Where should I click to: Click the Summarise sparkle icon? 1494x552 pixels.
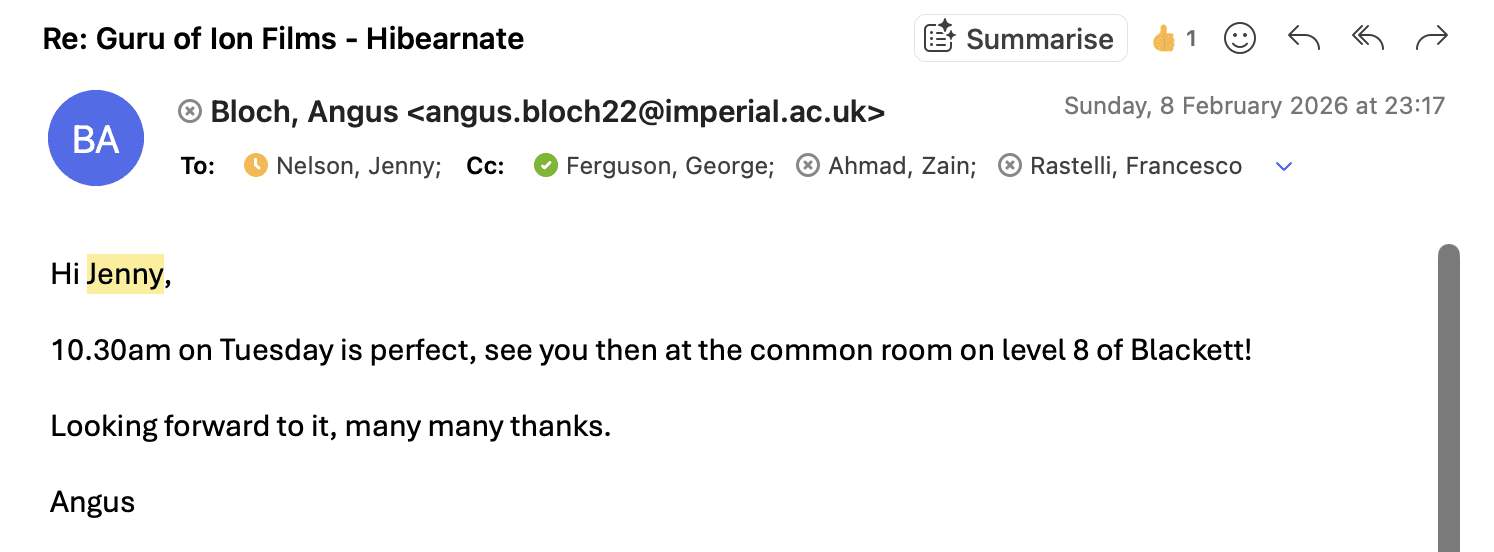939,39
